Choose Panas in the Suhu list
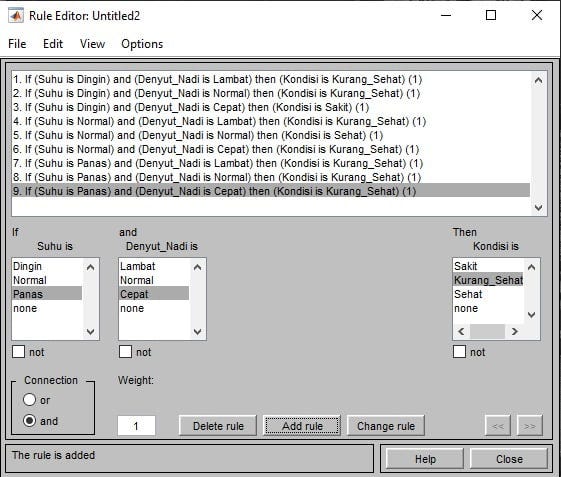Image resolution: width=561 pixels, height=477 pixels. [47, 294]
